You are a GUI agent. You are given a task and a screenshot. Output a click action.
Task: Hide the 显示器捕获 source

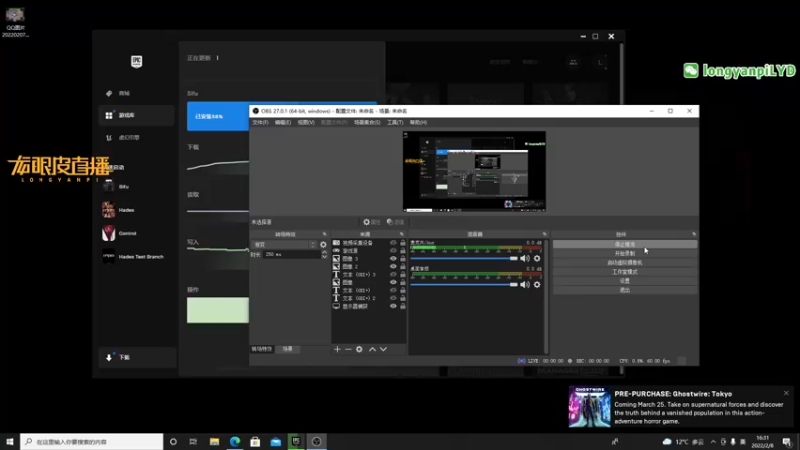tap(393, 306)
